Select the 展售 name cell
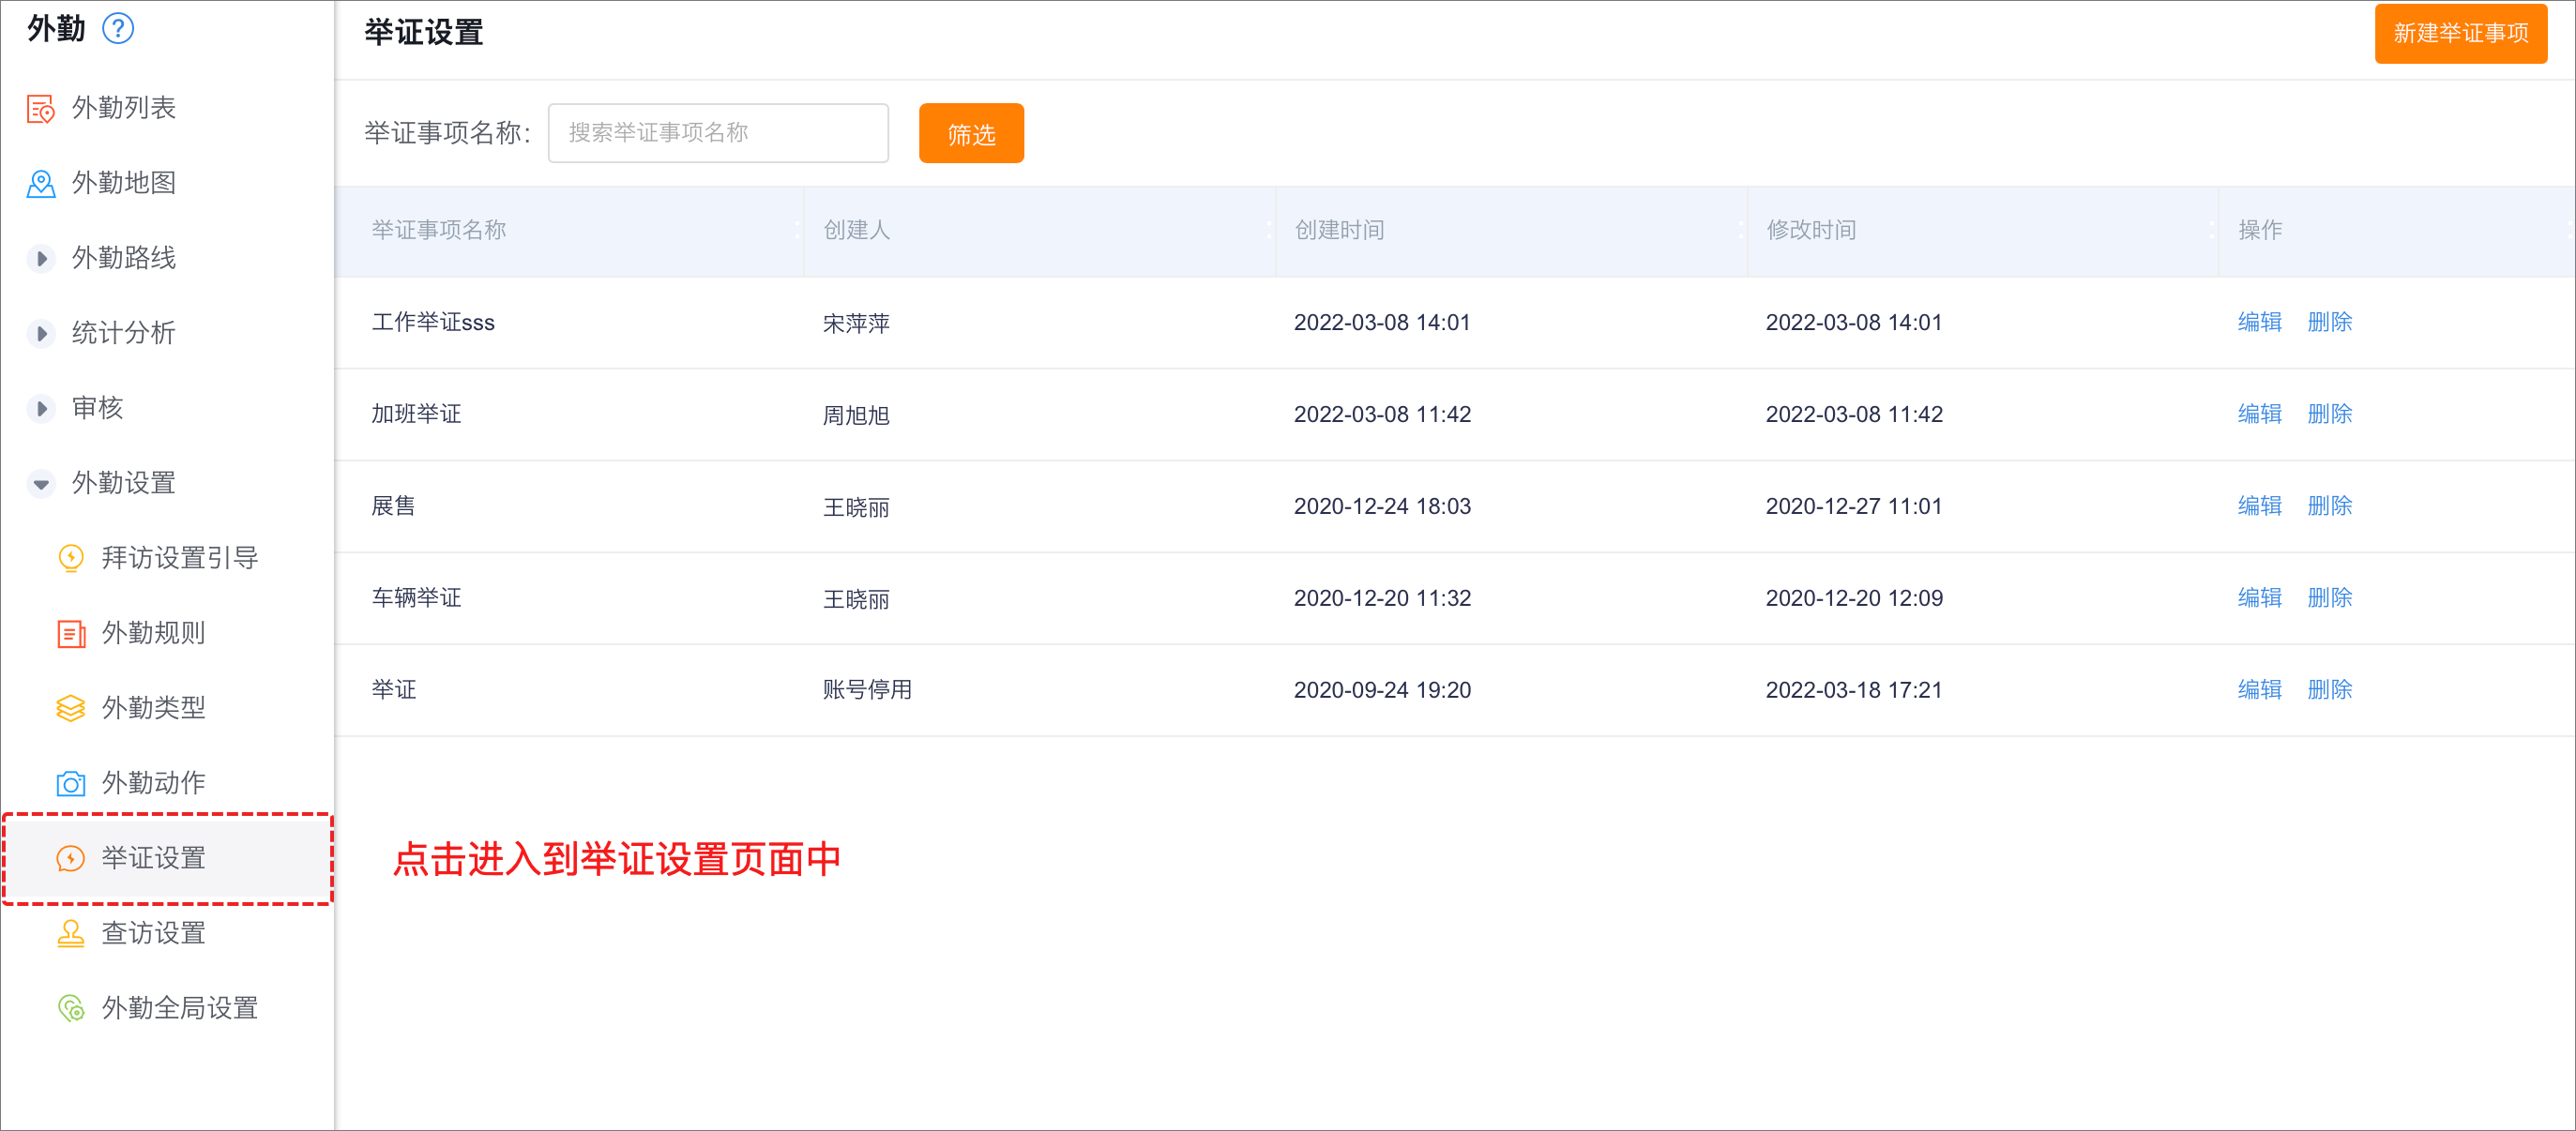Screen dimensions: 2576x1131 tap(393, 506)
